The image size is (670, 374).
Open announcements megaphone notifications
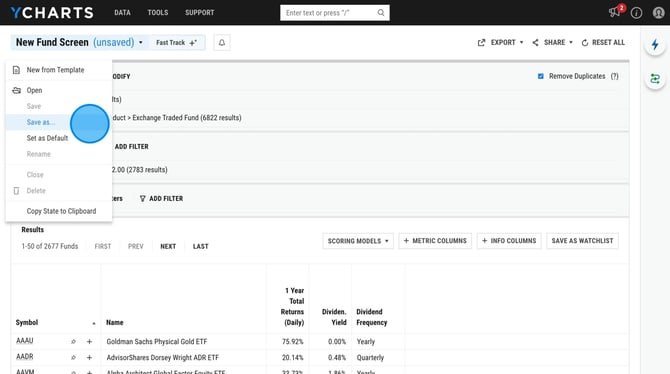(615, 12)
